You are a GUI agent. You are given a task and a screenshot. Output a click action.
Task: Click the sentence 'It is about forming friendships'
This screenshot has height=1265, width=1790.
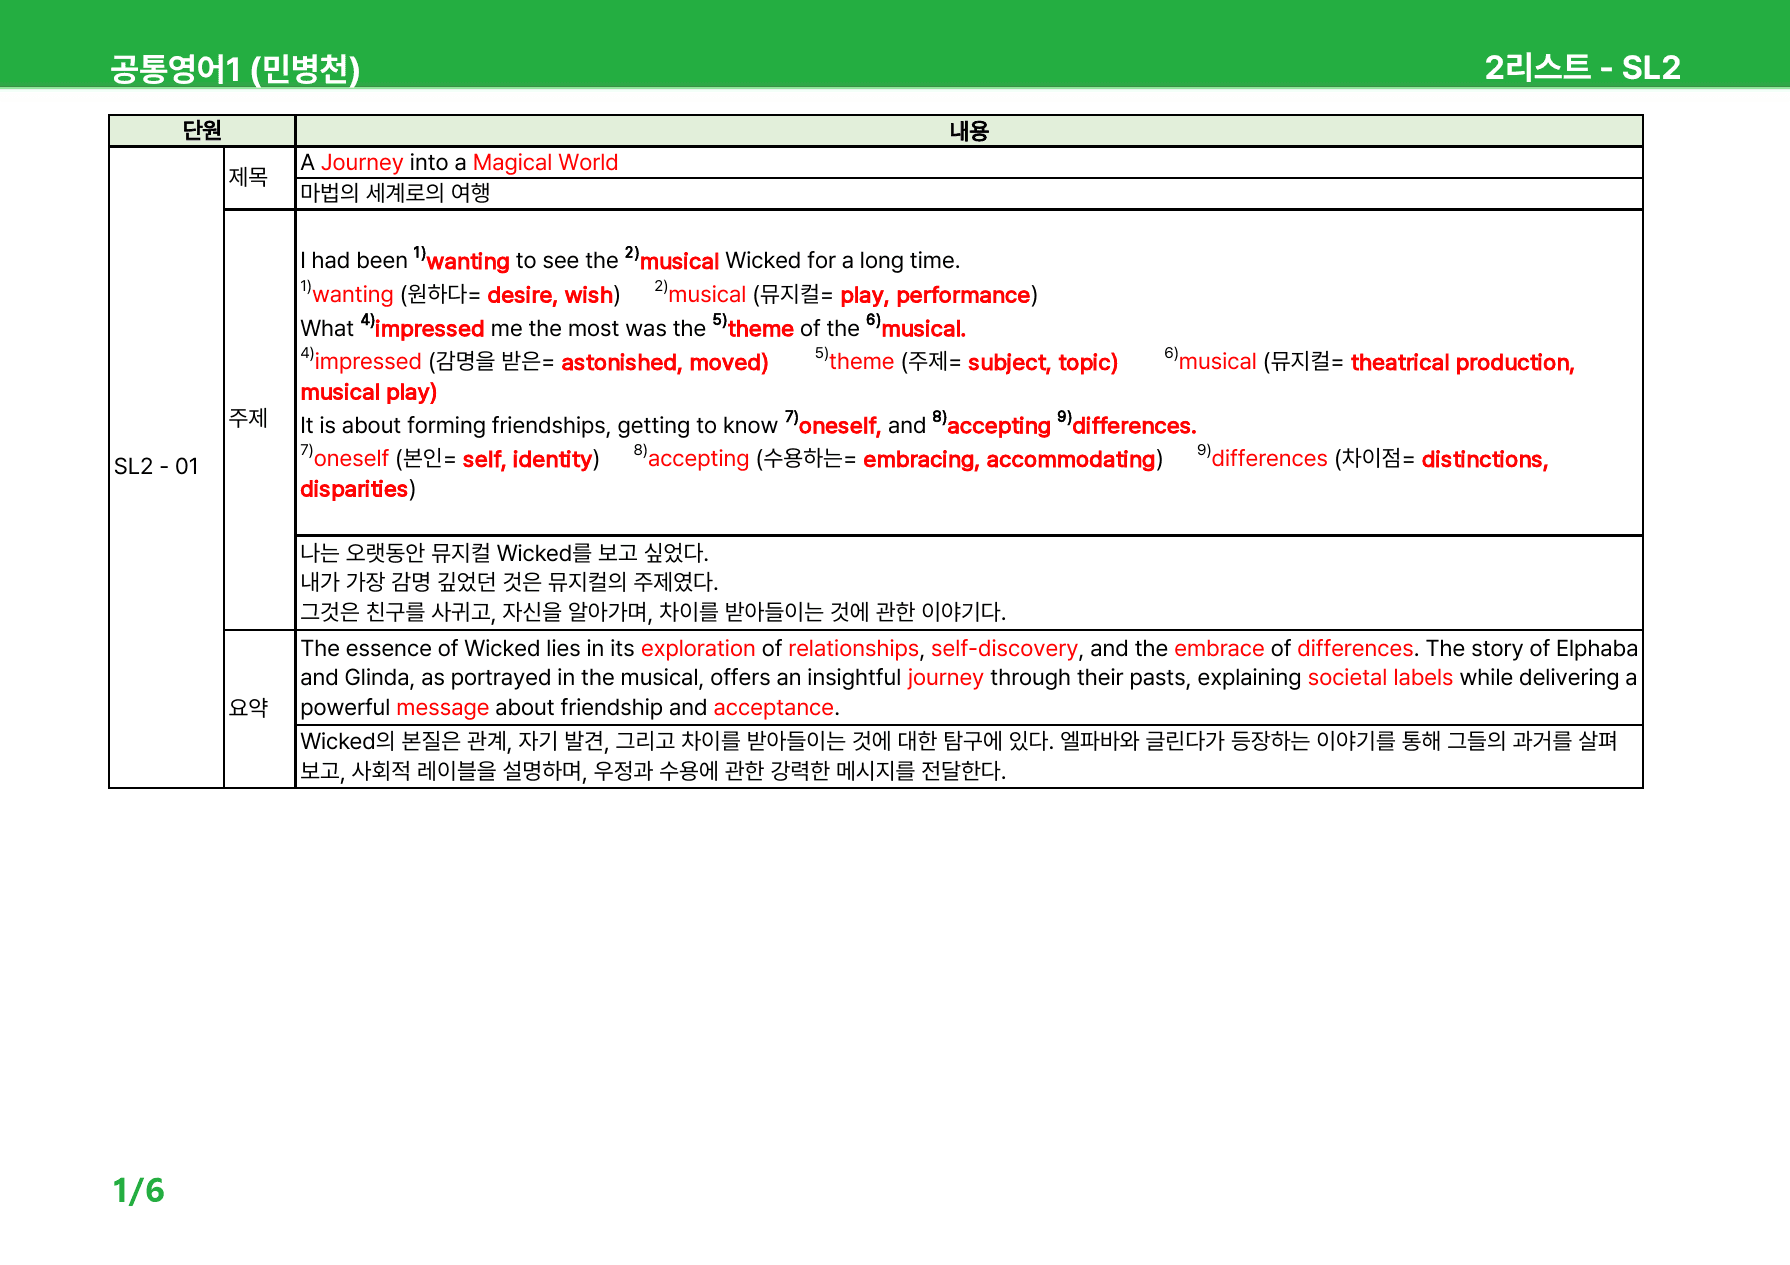pos(748,425)
